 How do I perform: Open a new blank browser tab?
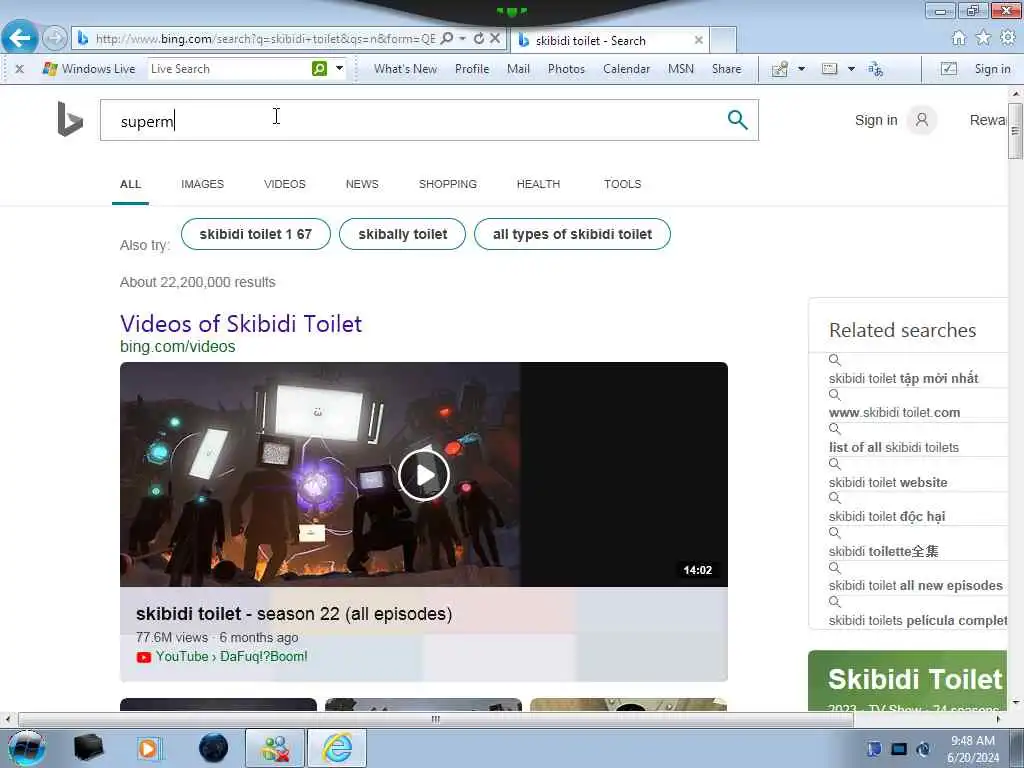(x=723, y=40)
